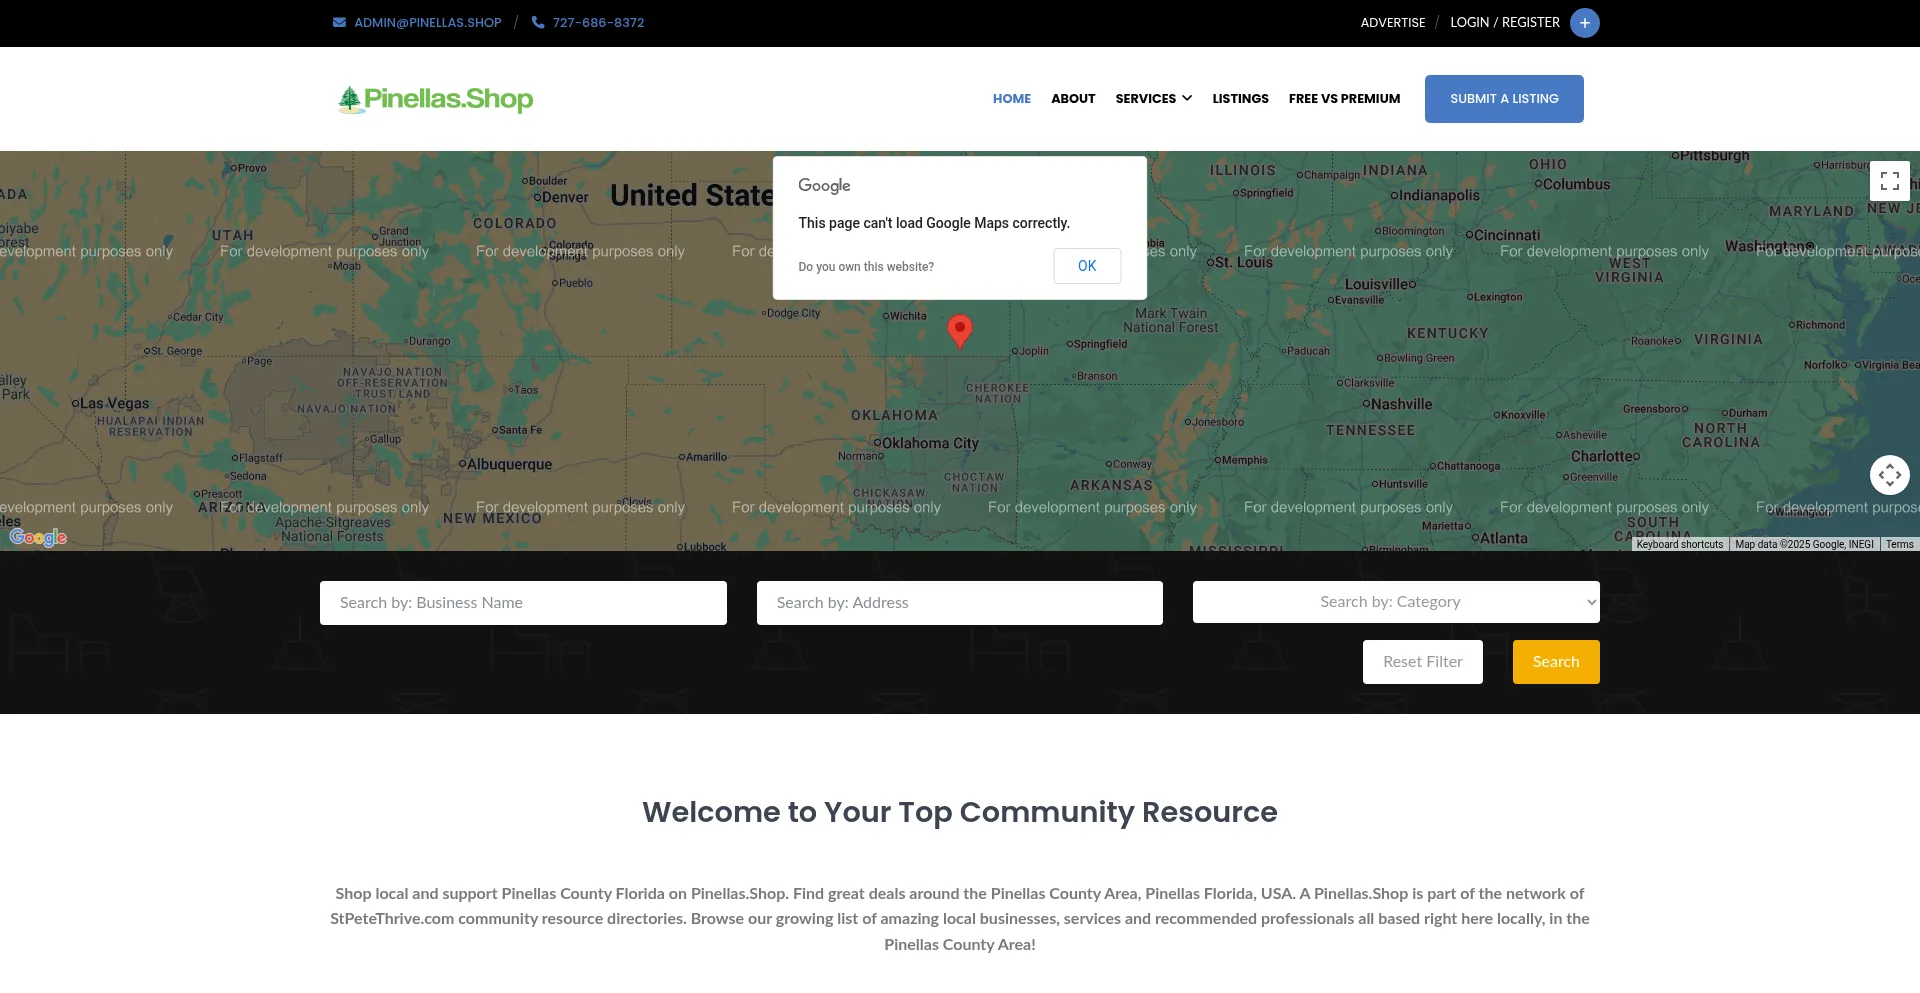Screen dimensions: 1920x993
Task: Open the About page
Action: [x=1073, y=99]
